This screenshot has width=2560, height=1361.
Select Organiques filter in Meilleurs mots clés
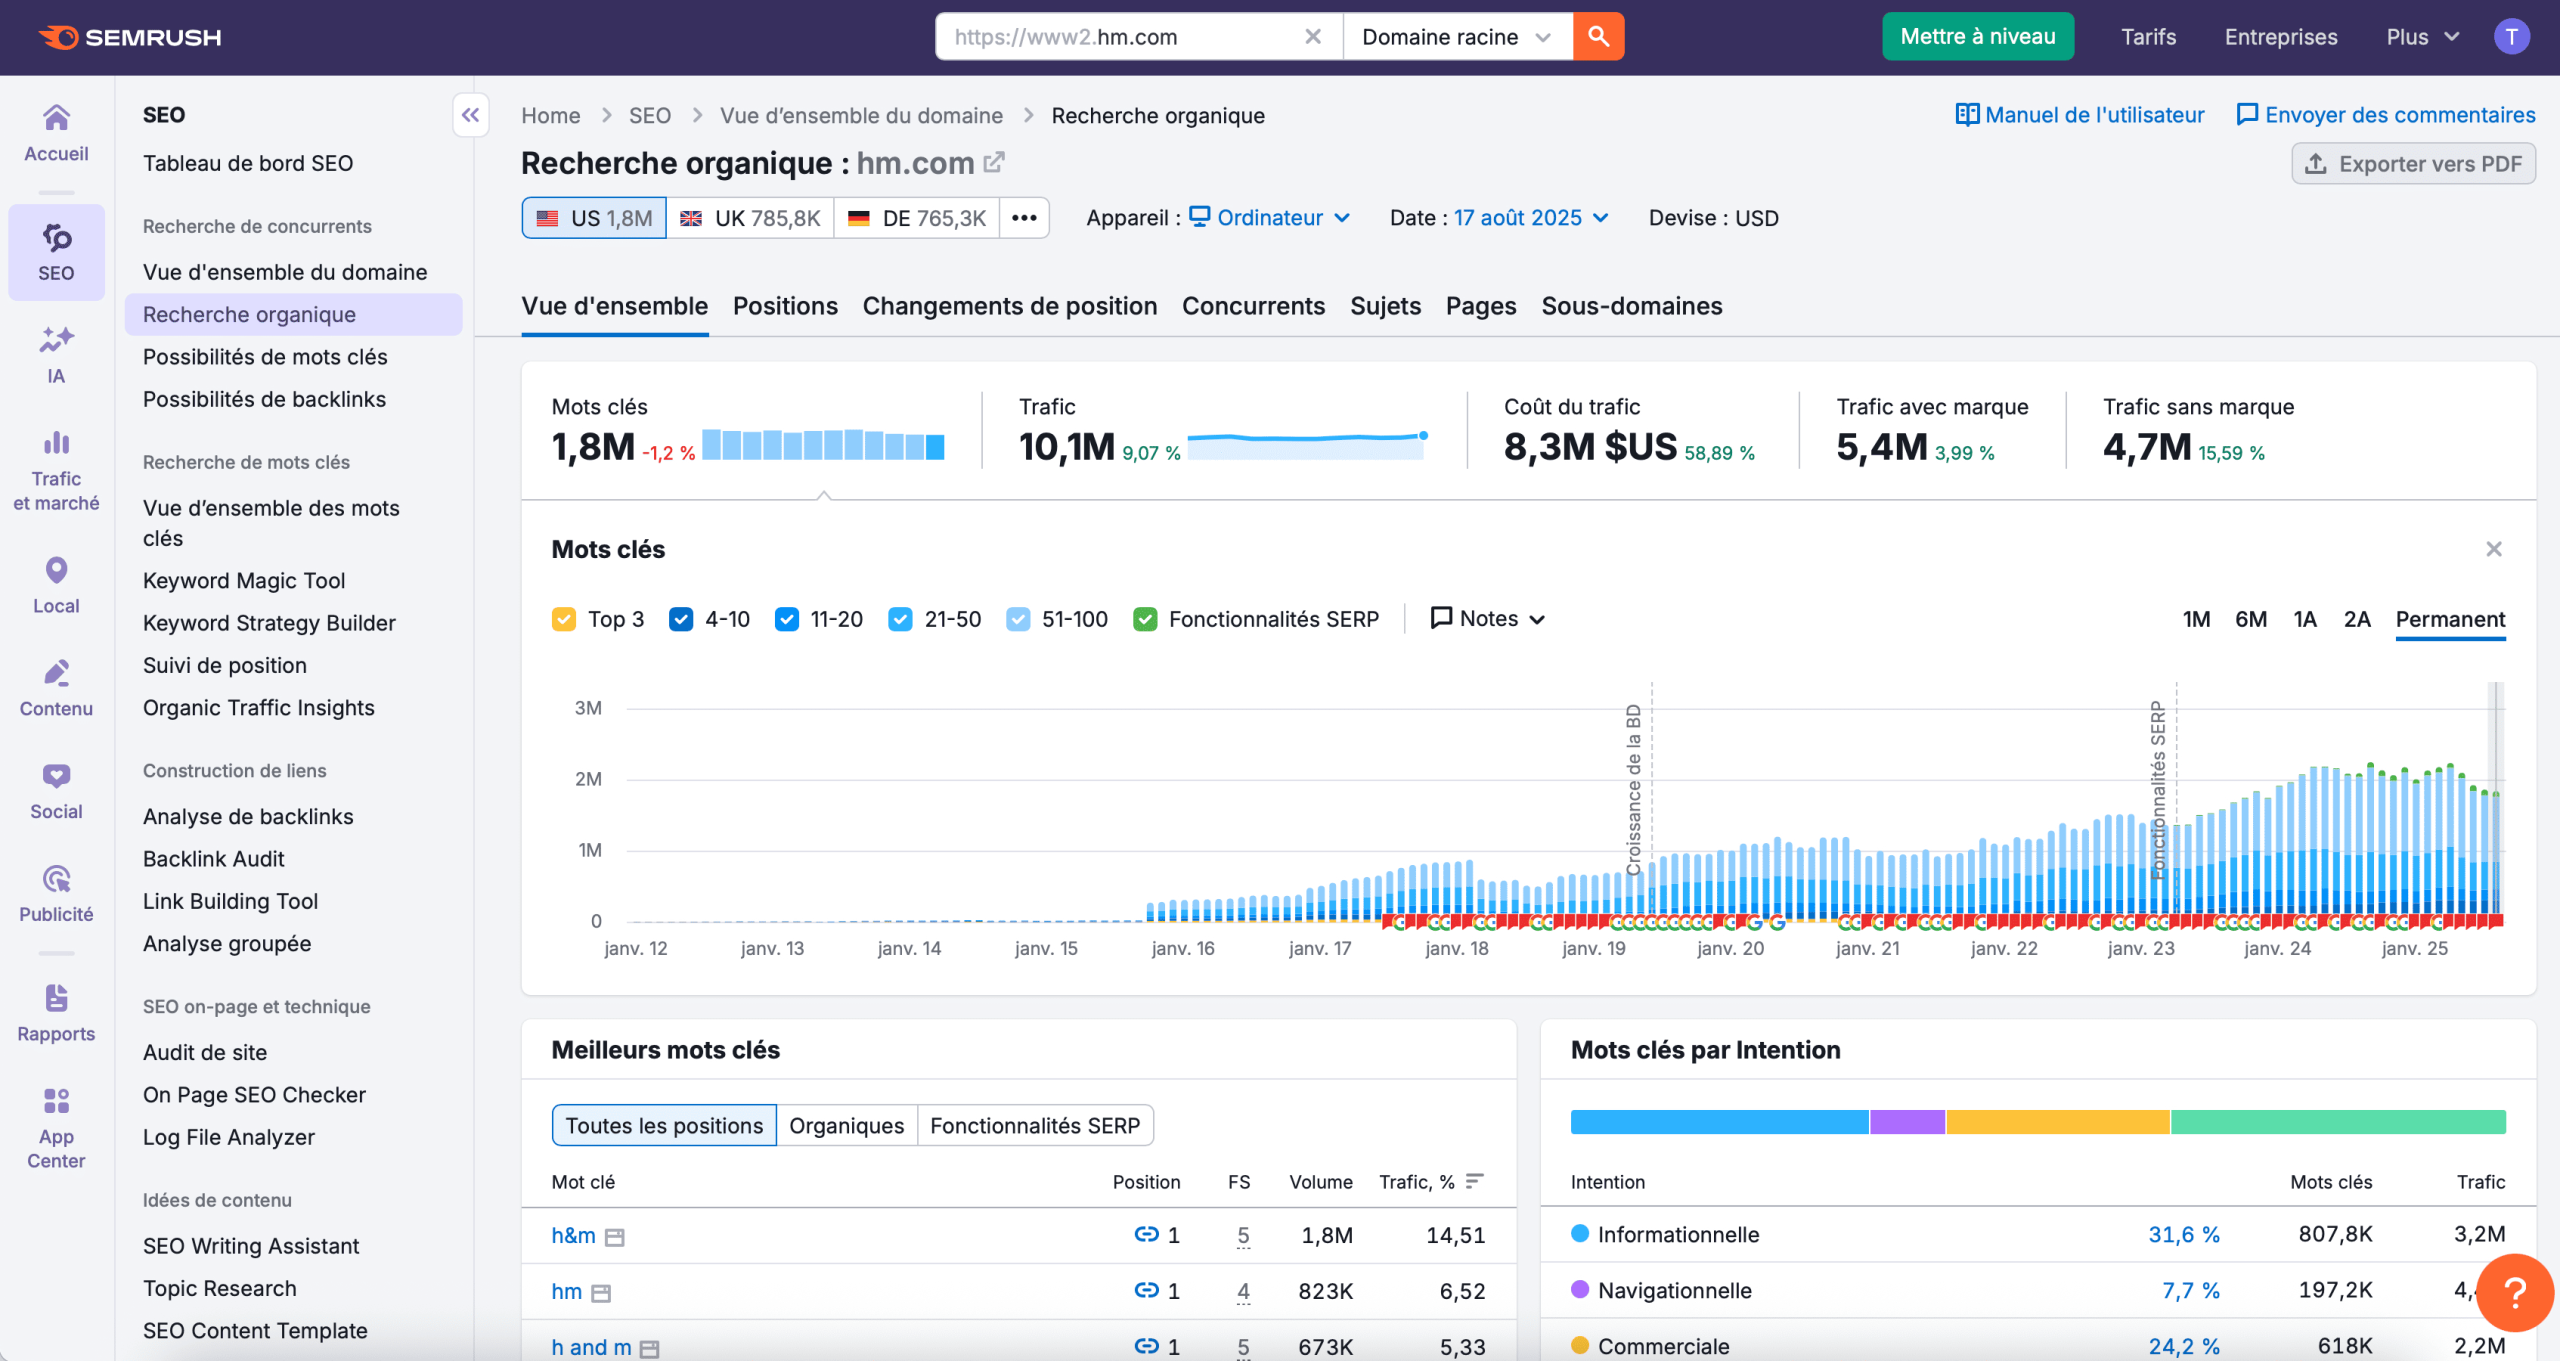tap(846, 1126)
